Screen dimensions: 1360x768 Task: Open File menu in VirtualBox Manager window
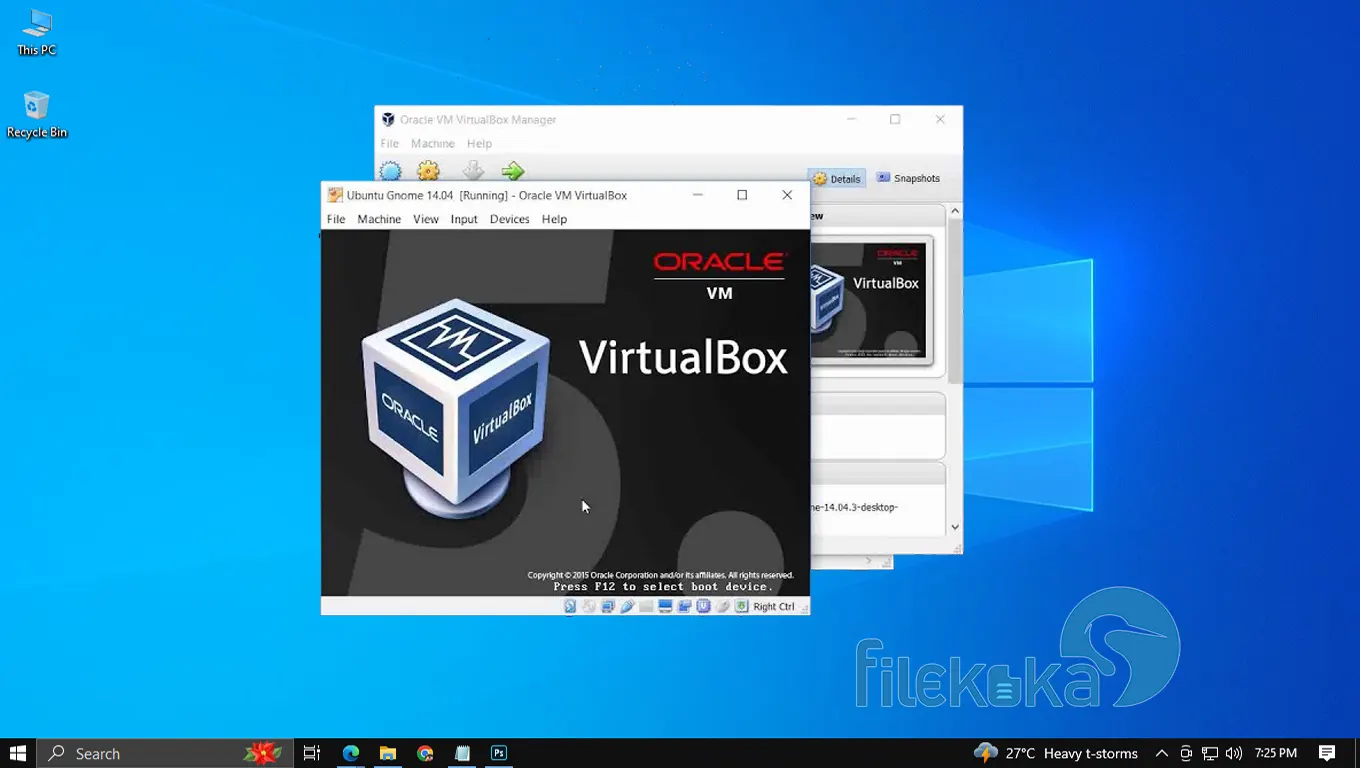pyautogui.click(x=389, y=144)
